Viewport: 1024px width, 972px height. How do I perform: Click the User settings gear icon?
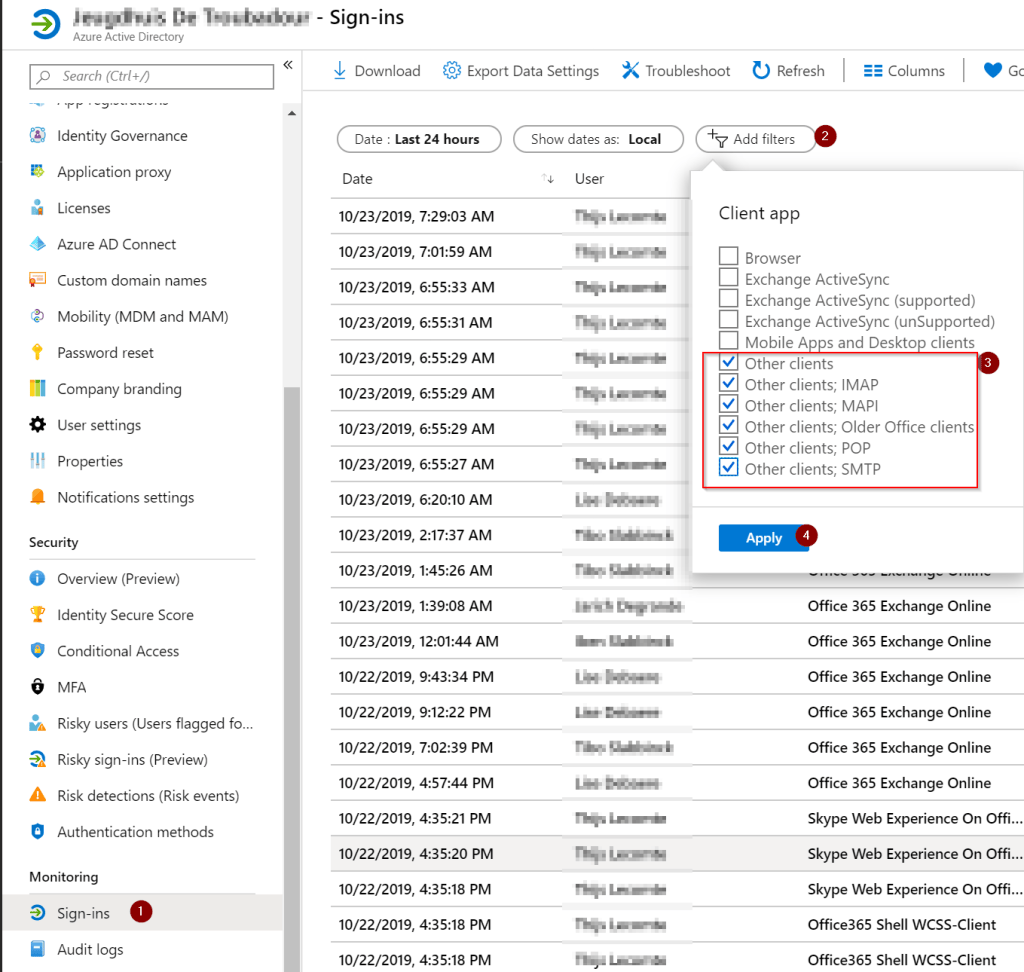(38, 425)
